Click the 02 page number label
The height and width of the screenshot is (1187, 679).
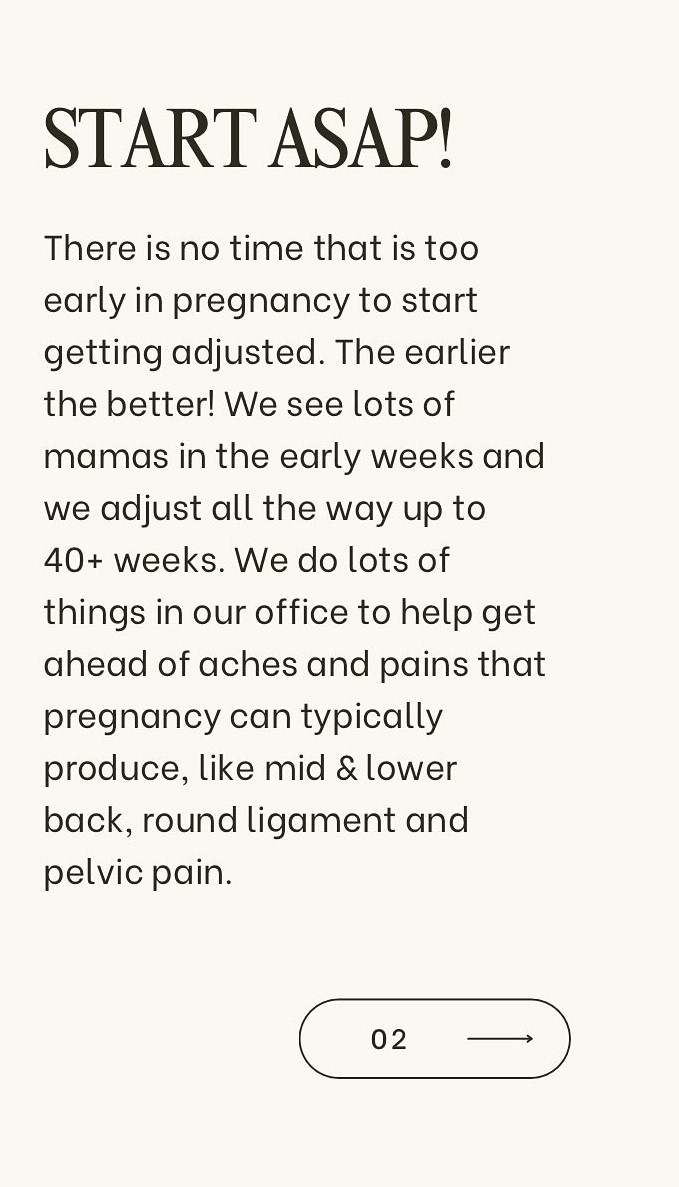(x=389, y=1039)
